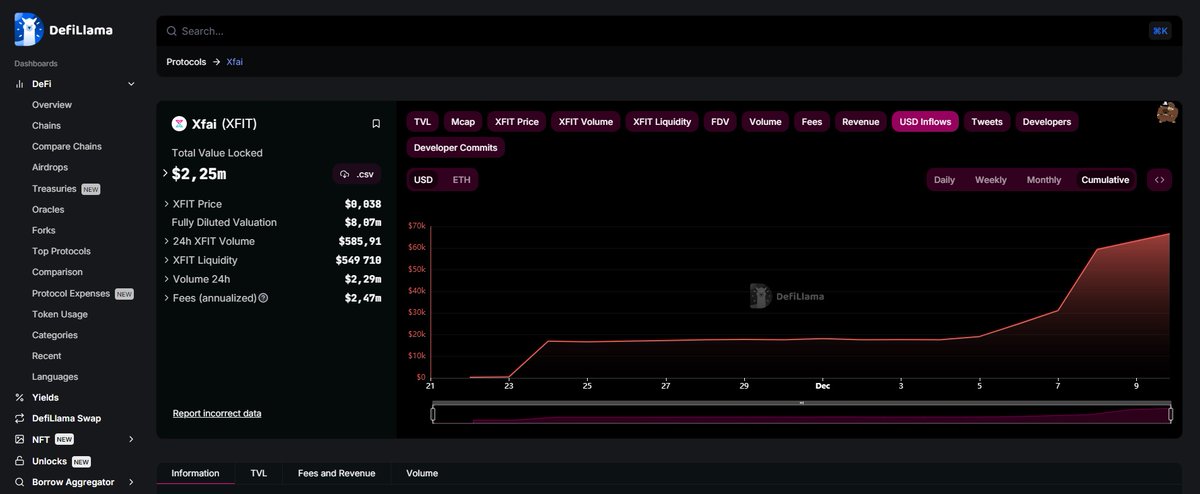Click the DefiLlama logo
This screenshot has width=1200, height=494.
pyautogui.click(x=64, y=30)
